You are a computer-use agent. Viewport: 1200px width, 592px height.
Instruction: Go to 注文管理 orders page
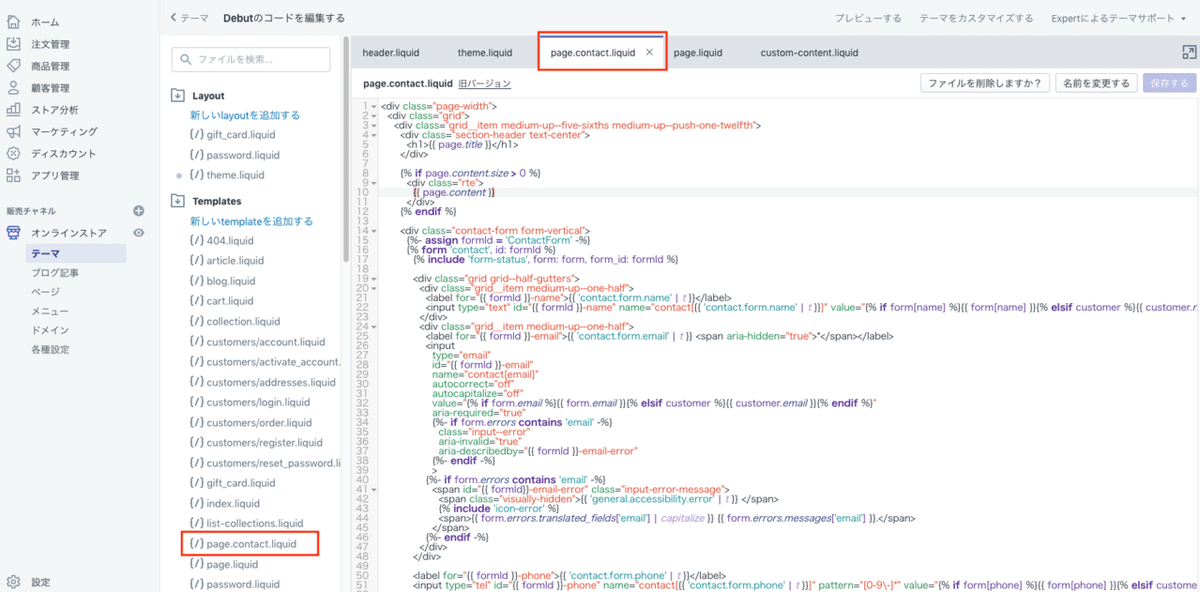(50, 43)
